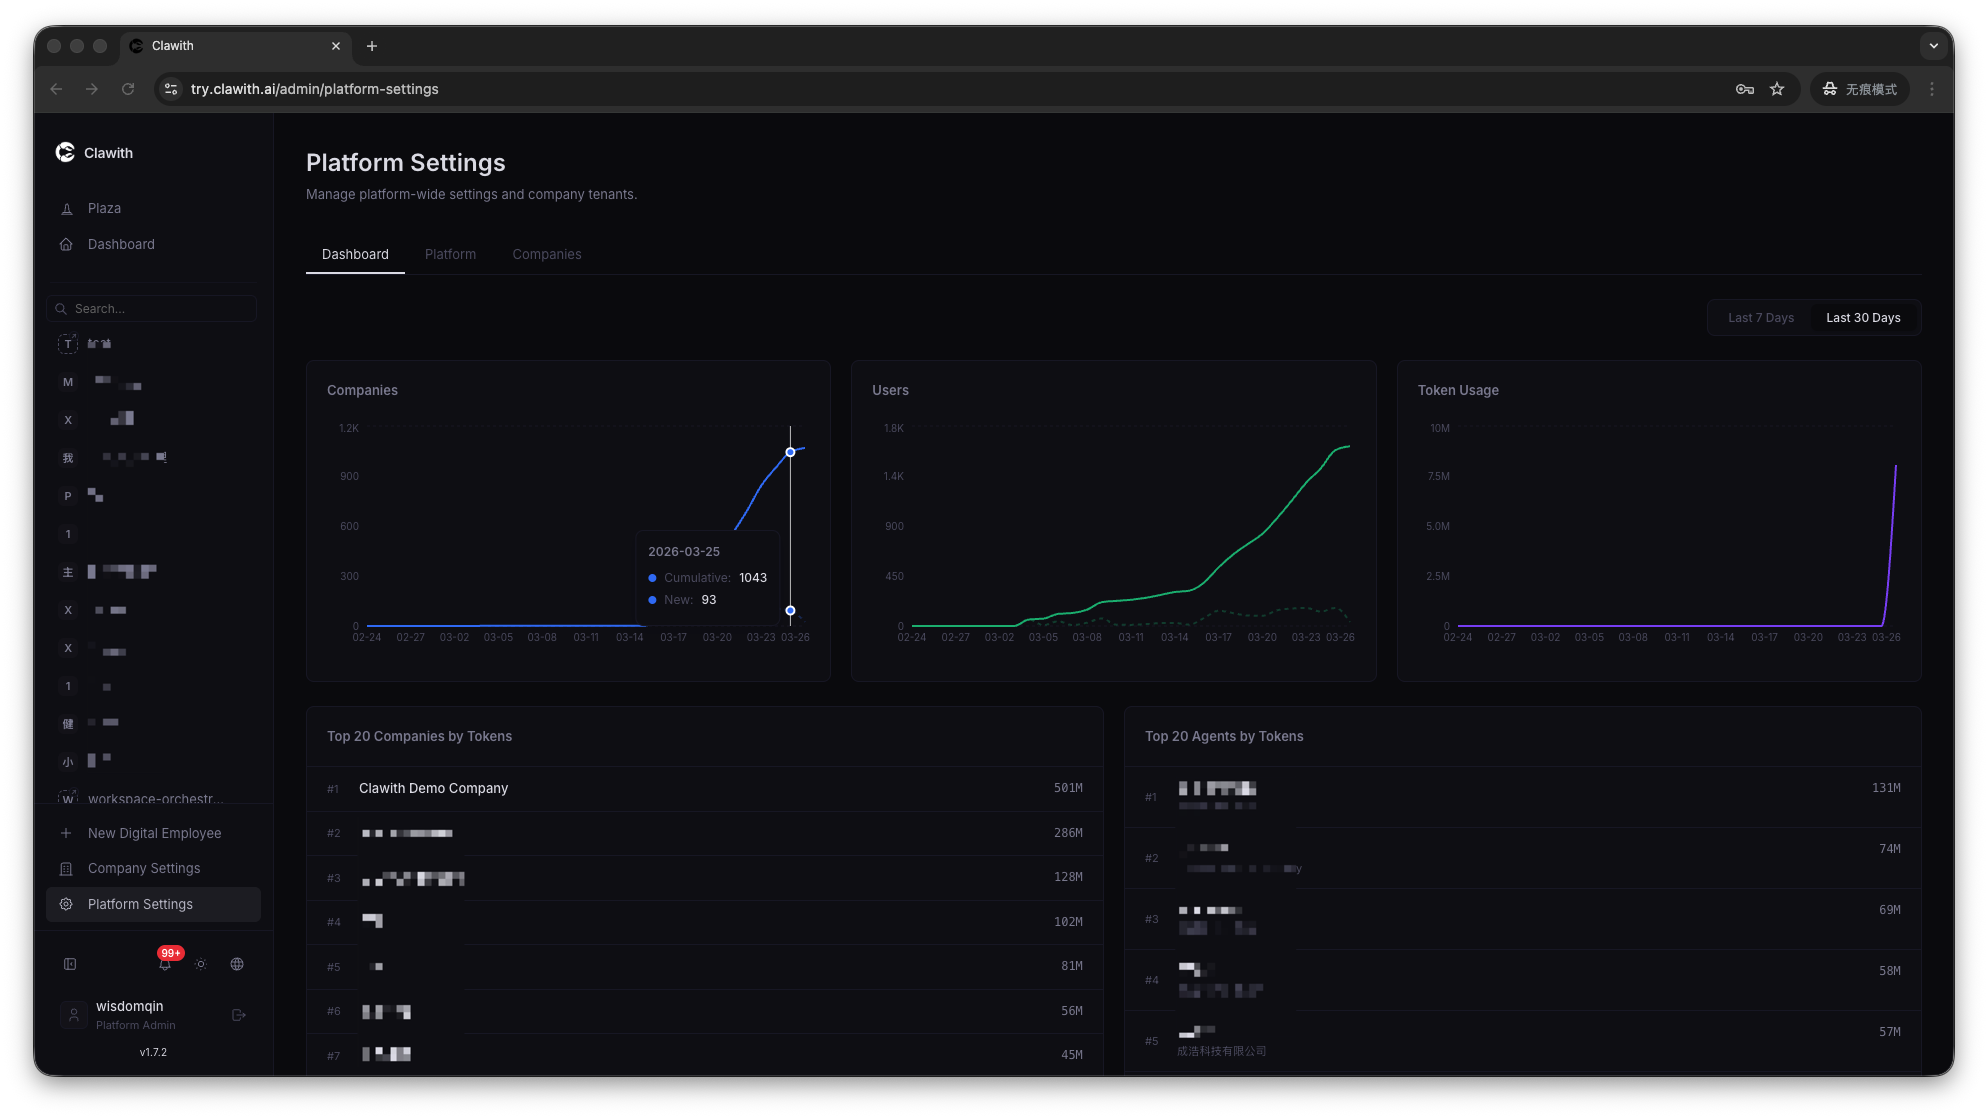The width and height of the screenshot is (1988, 1118).
Task: Collapse the sidebar with panel icon
Action: [70, 964]
